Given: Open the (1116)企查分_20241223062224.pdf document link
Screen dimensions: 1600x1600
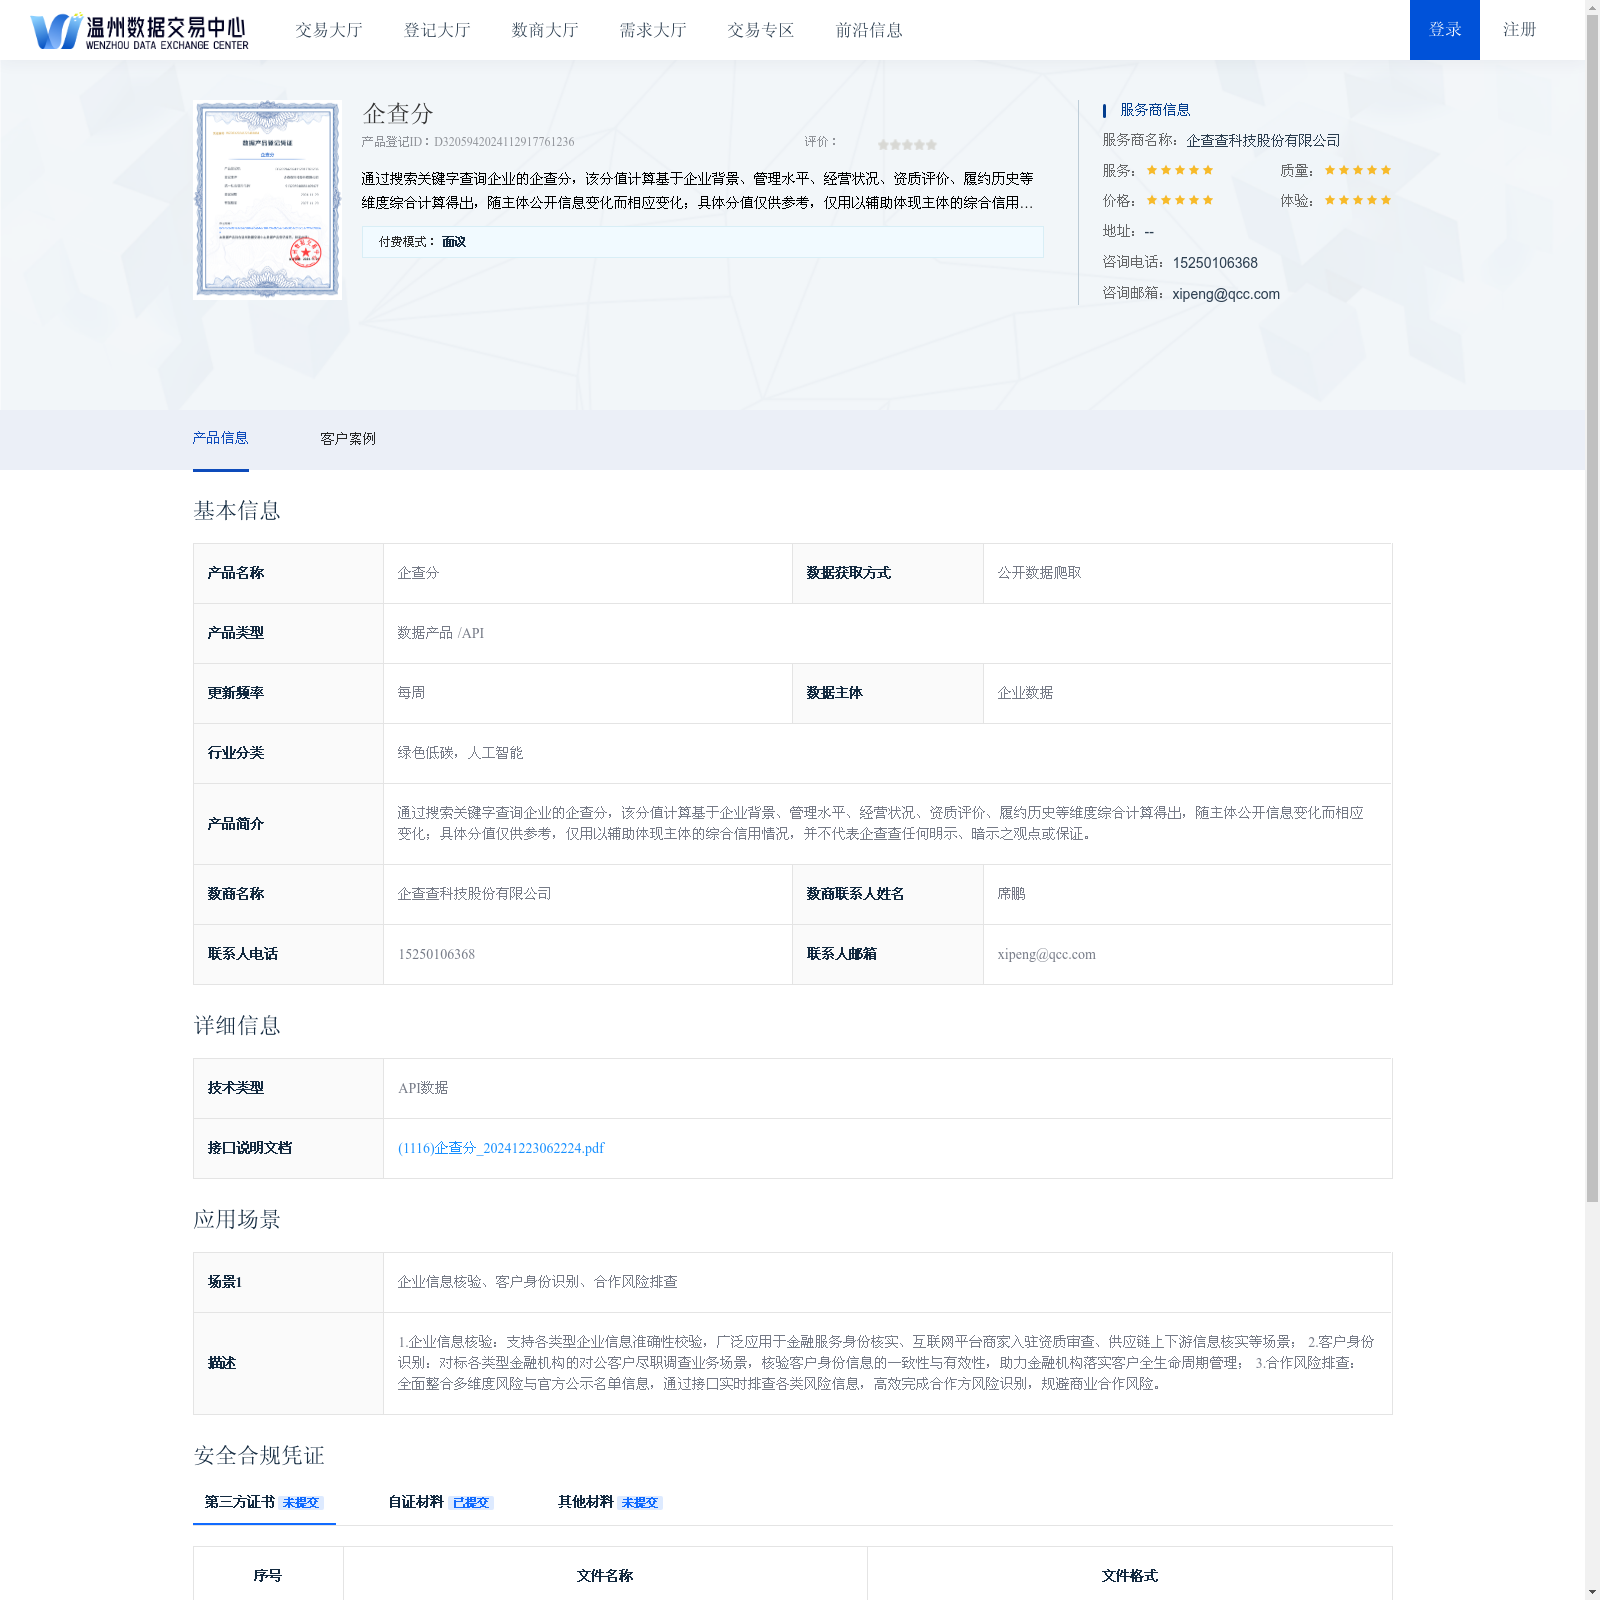Looking at the screenshot, I should coord(501,1148).
